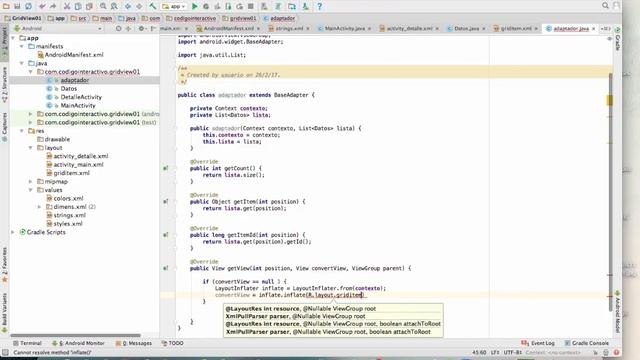Open the Event Log
The image size is (640, 360).
pyautogui.click(x=538, y=343)
